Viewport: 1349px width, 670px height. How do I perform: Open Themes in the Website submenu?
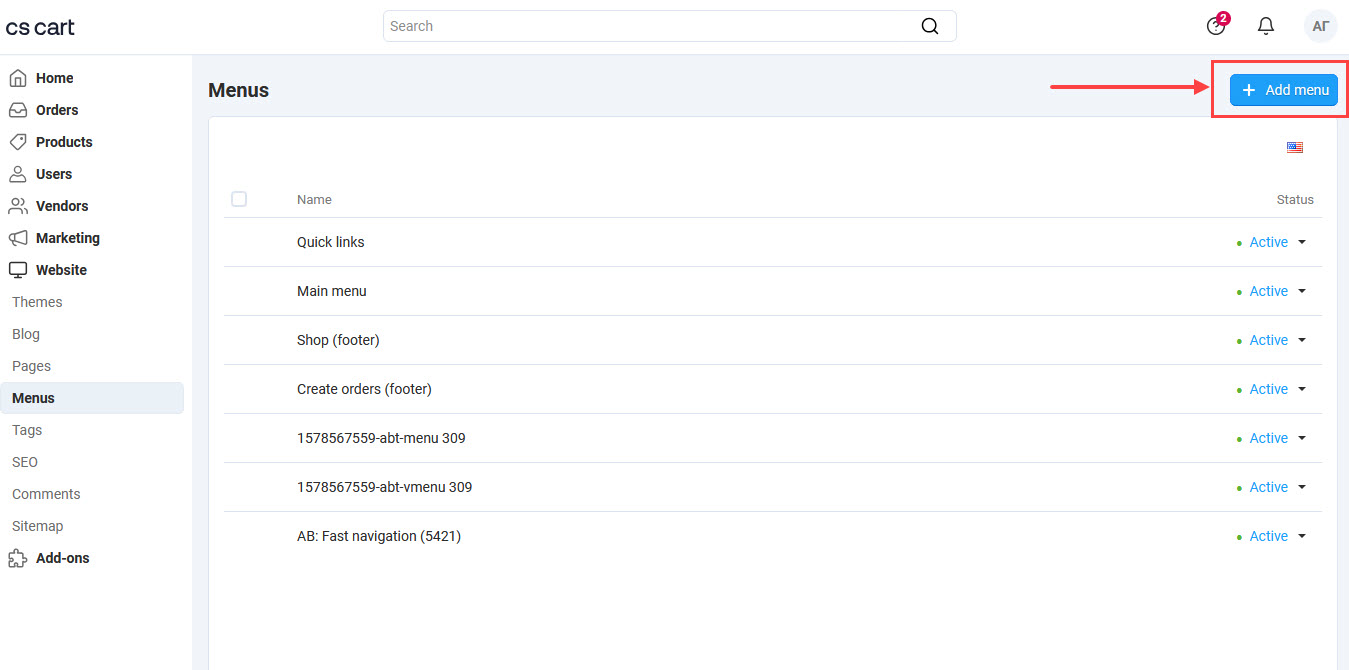click(37, 302)
